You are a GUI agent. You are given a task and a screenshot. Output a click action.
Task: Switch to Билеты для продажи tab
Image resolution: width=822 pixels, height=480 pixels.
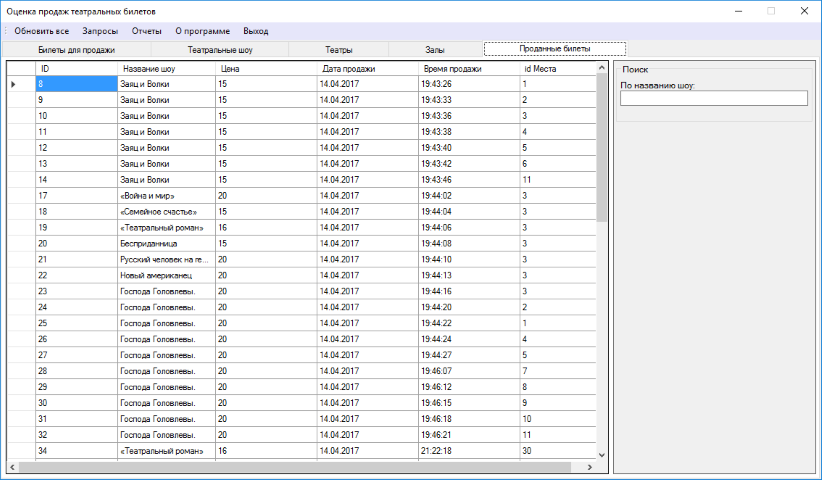[x=76, y=49]
